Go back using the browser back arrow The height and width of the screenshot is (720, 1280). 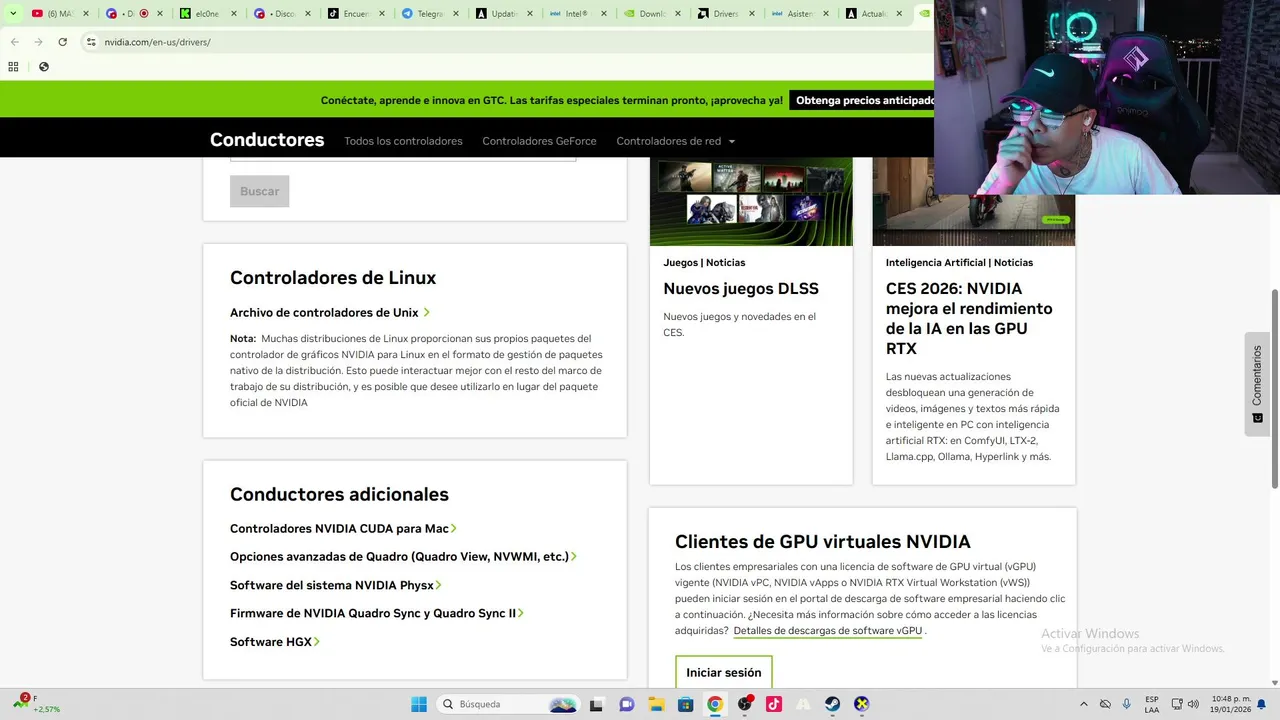[14, 42]
